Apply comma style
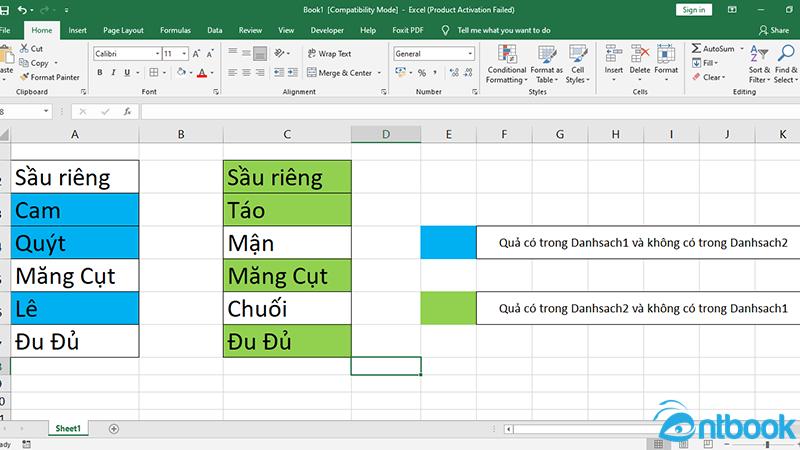 tap(435, 72)
